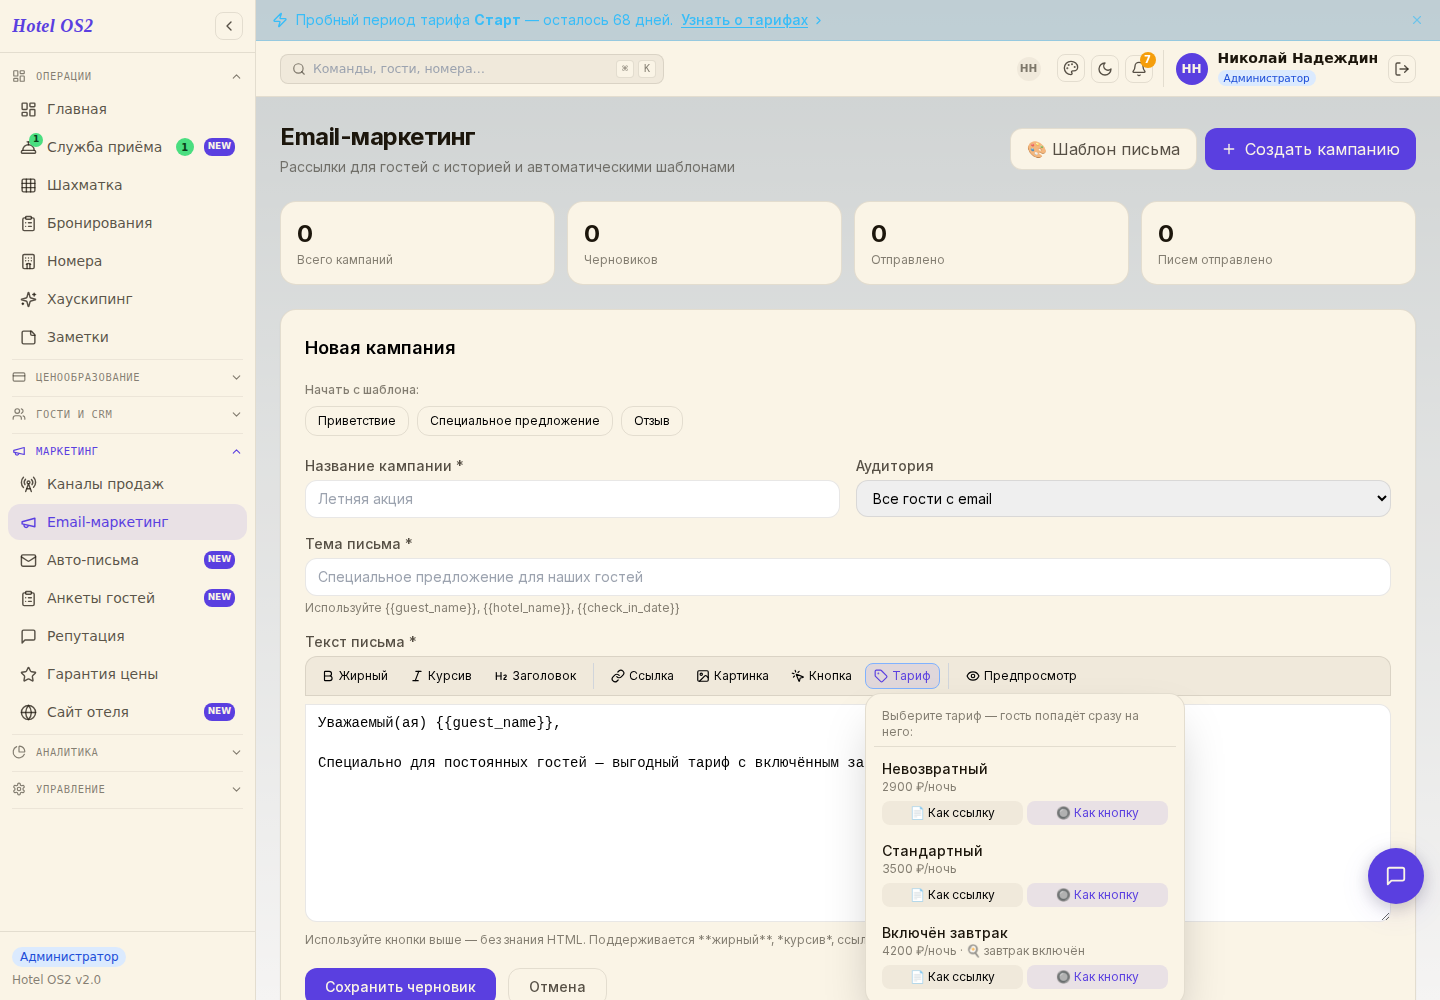Click 'Писем отправлено' stat card

[x=1278, y=243]
